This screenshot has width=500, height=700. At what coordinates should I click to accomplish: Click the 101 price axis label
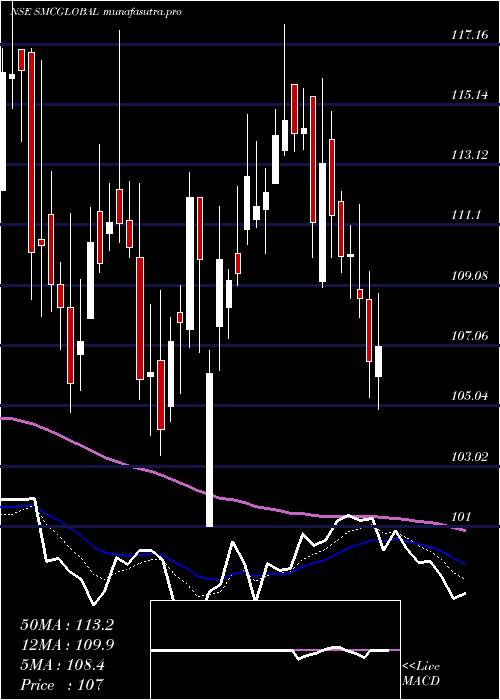pos(461,517)
